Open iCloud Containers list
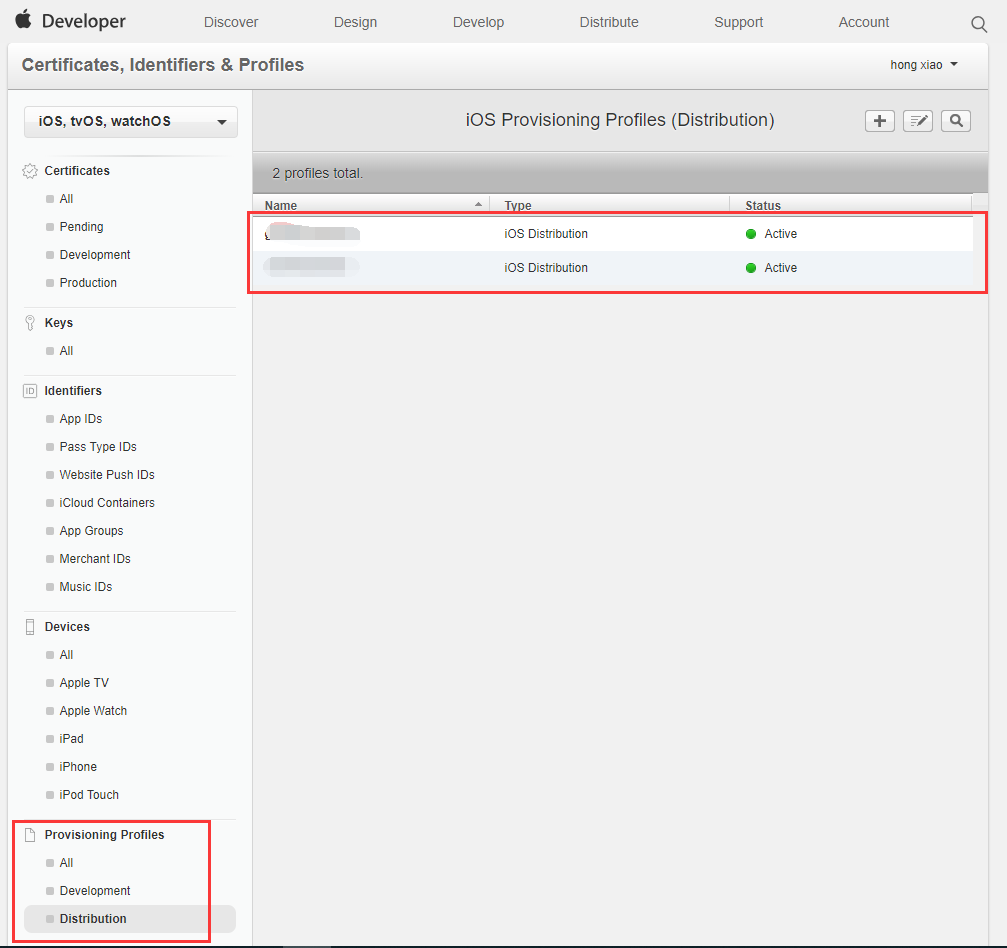The width and height of the screenshot is (1007, 948). pos(107,503)
